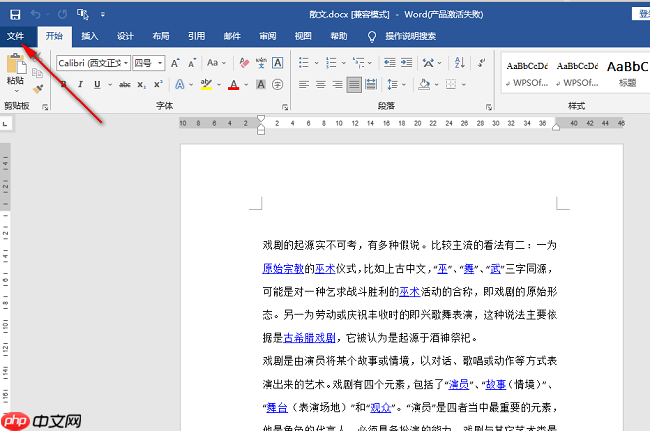Click the 操作说明搜索 search box
This screenshot has height=431, width=650.
click(x=410, y=36)
